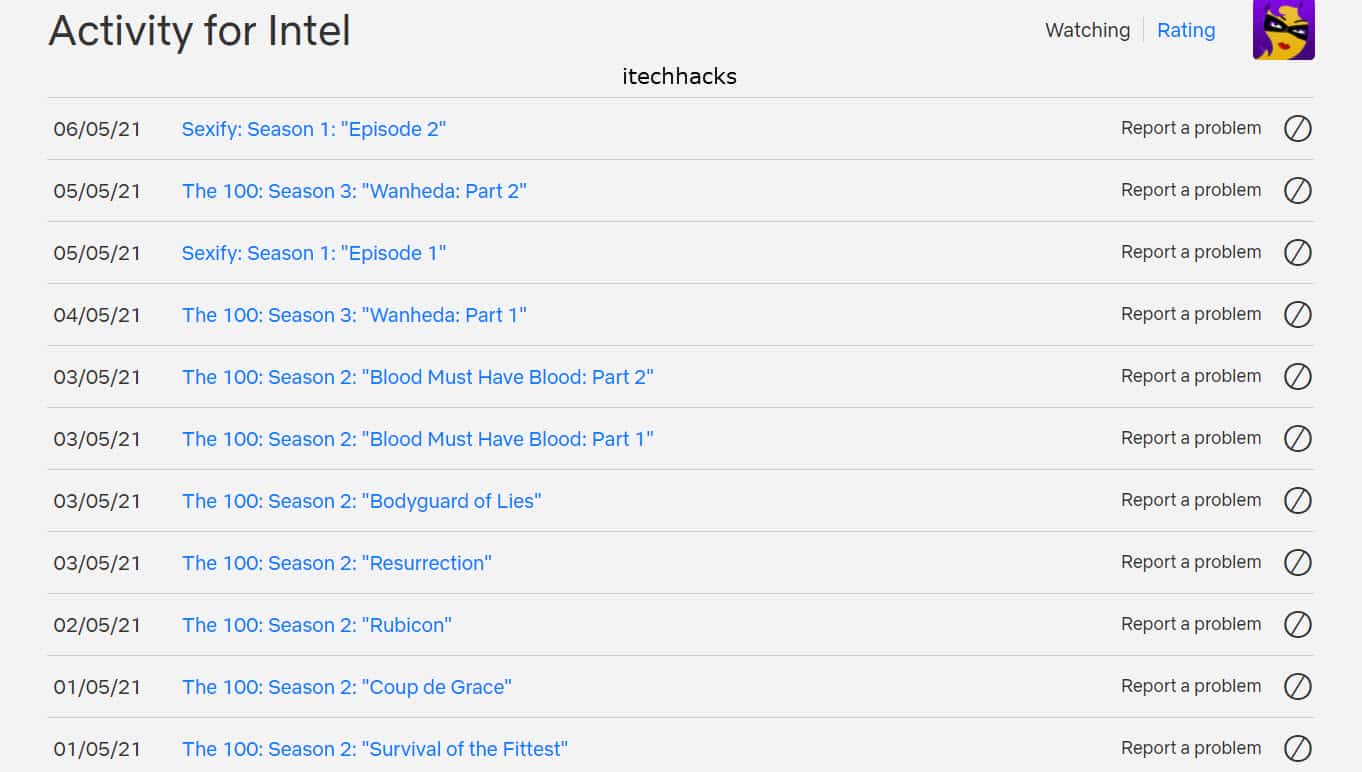The image size is (1362, 772).
Task: Select the Watching tab
Action: pos(1087,31)
